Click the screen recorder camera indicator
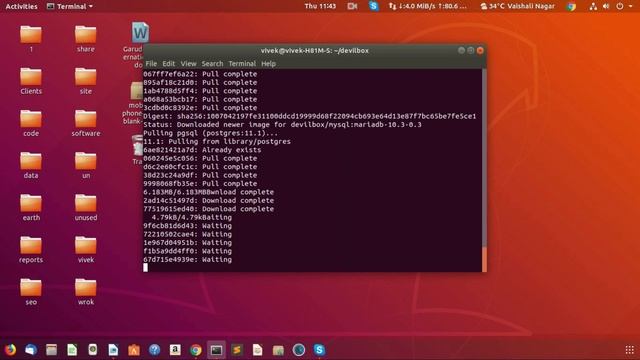The height and width of the screenshot is (360, 640). click(352, 6)
